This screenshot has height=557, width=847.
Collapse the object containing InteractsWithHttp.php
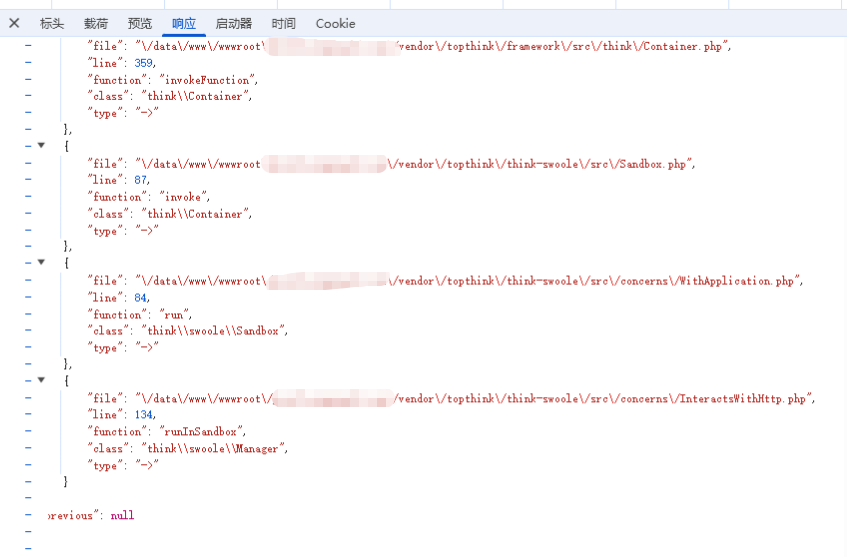(x=41, y=380)
